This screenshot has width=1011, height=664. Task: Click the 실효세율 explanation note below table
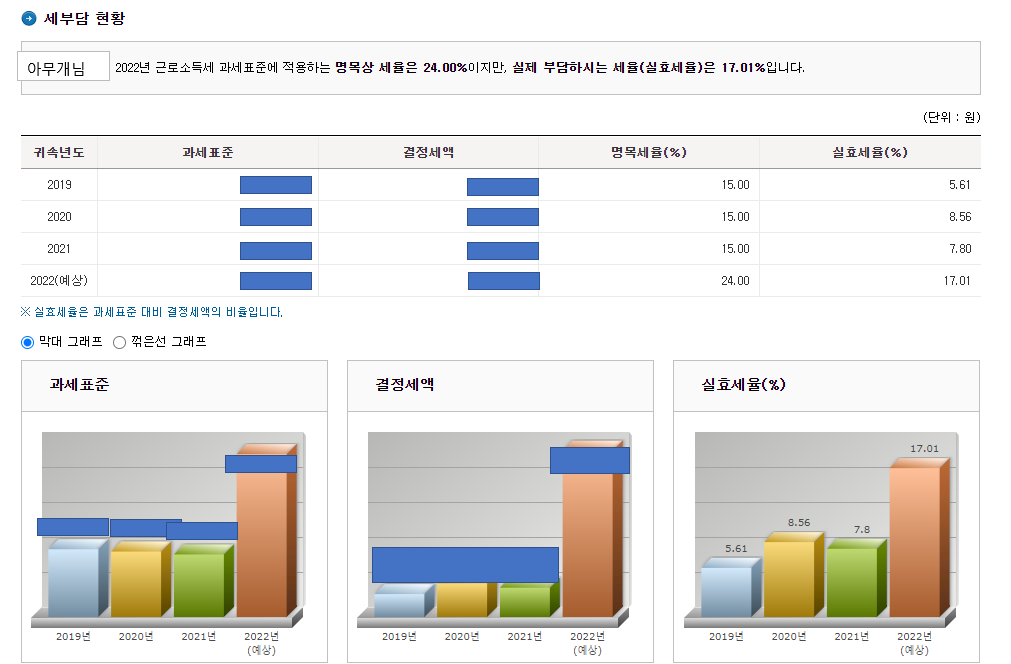coord(152,312)
